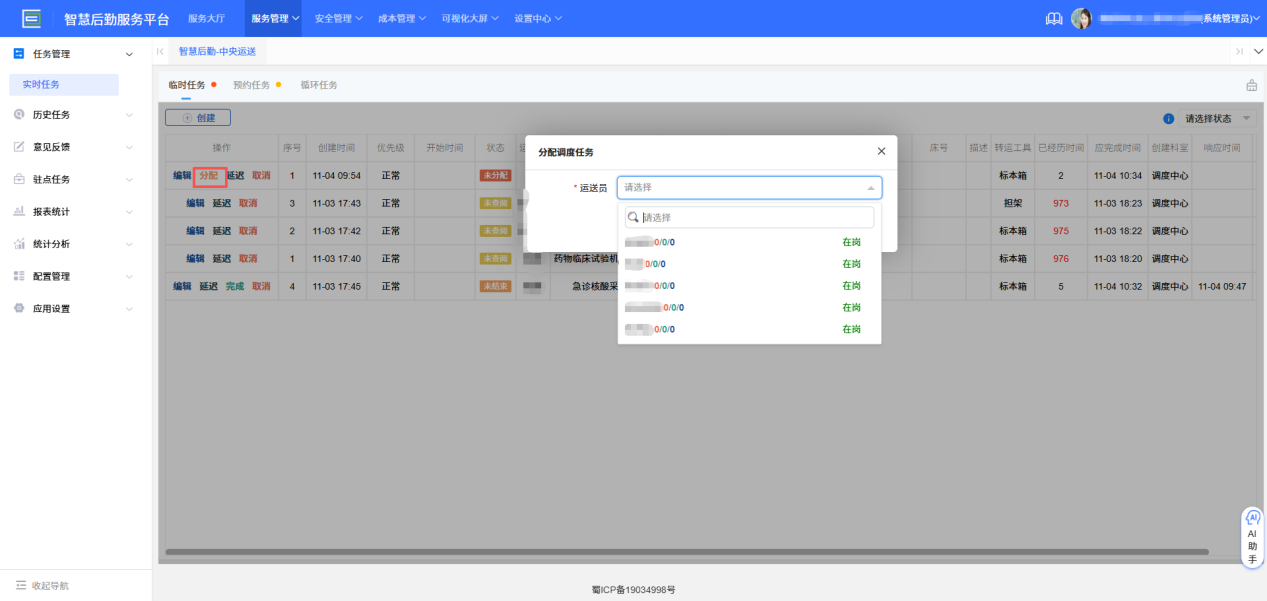Click the 历史任务 sidebar icon

click(19, 115)
